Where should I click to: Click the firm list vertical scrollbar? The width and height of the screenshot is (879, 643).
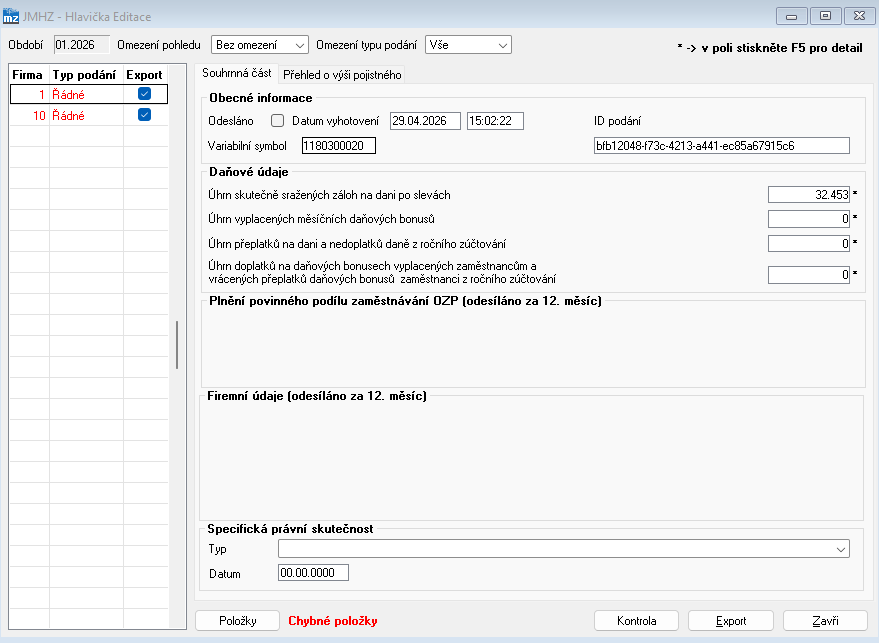tap(177, 345)
